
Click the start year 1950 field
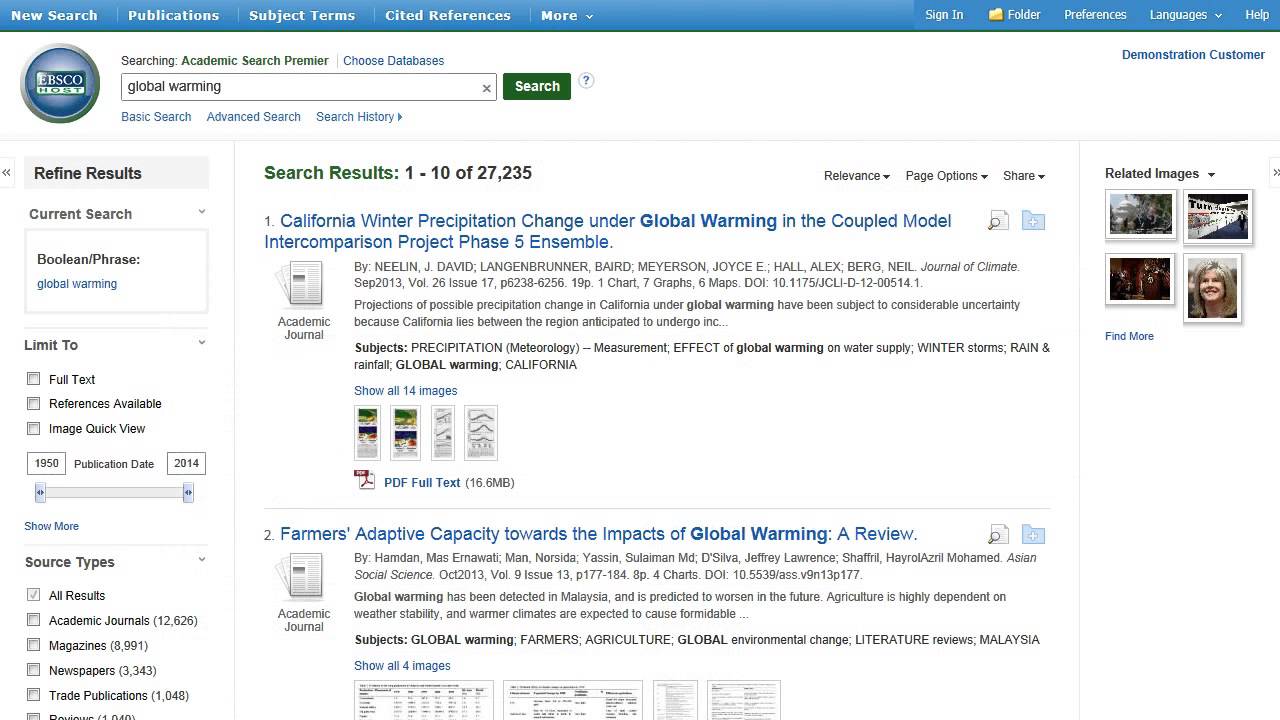pyautogui.click(x=47, y=463)
